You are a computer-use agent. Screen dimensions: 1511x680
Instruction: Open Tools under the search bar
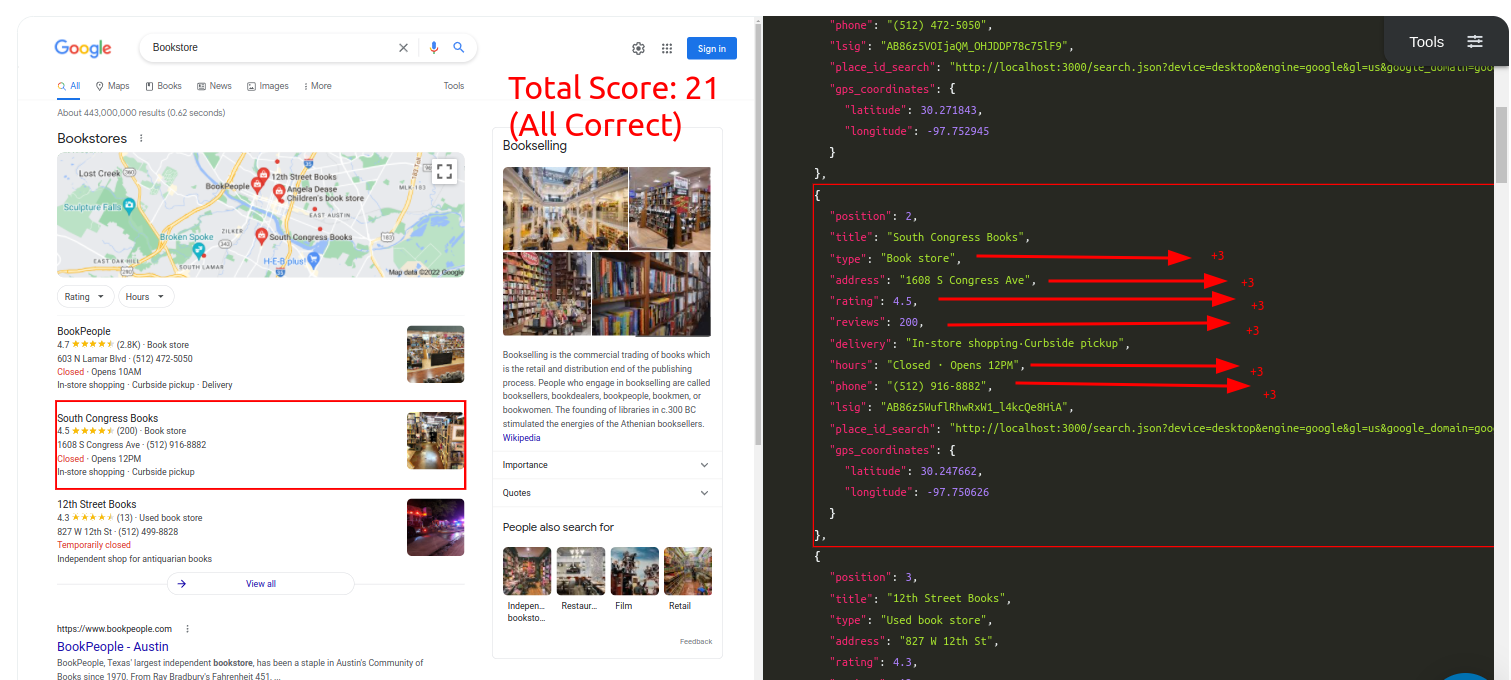click(x=454, y=86)
